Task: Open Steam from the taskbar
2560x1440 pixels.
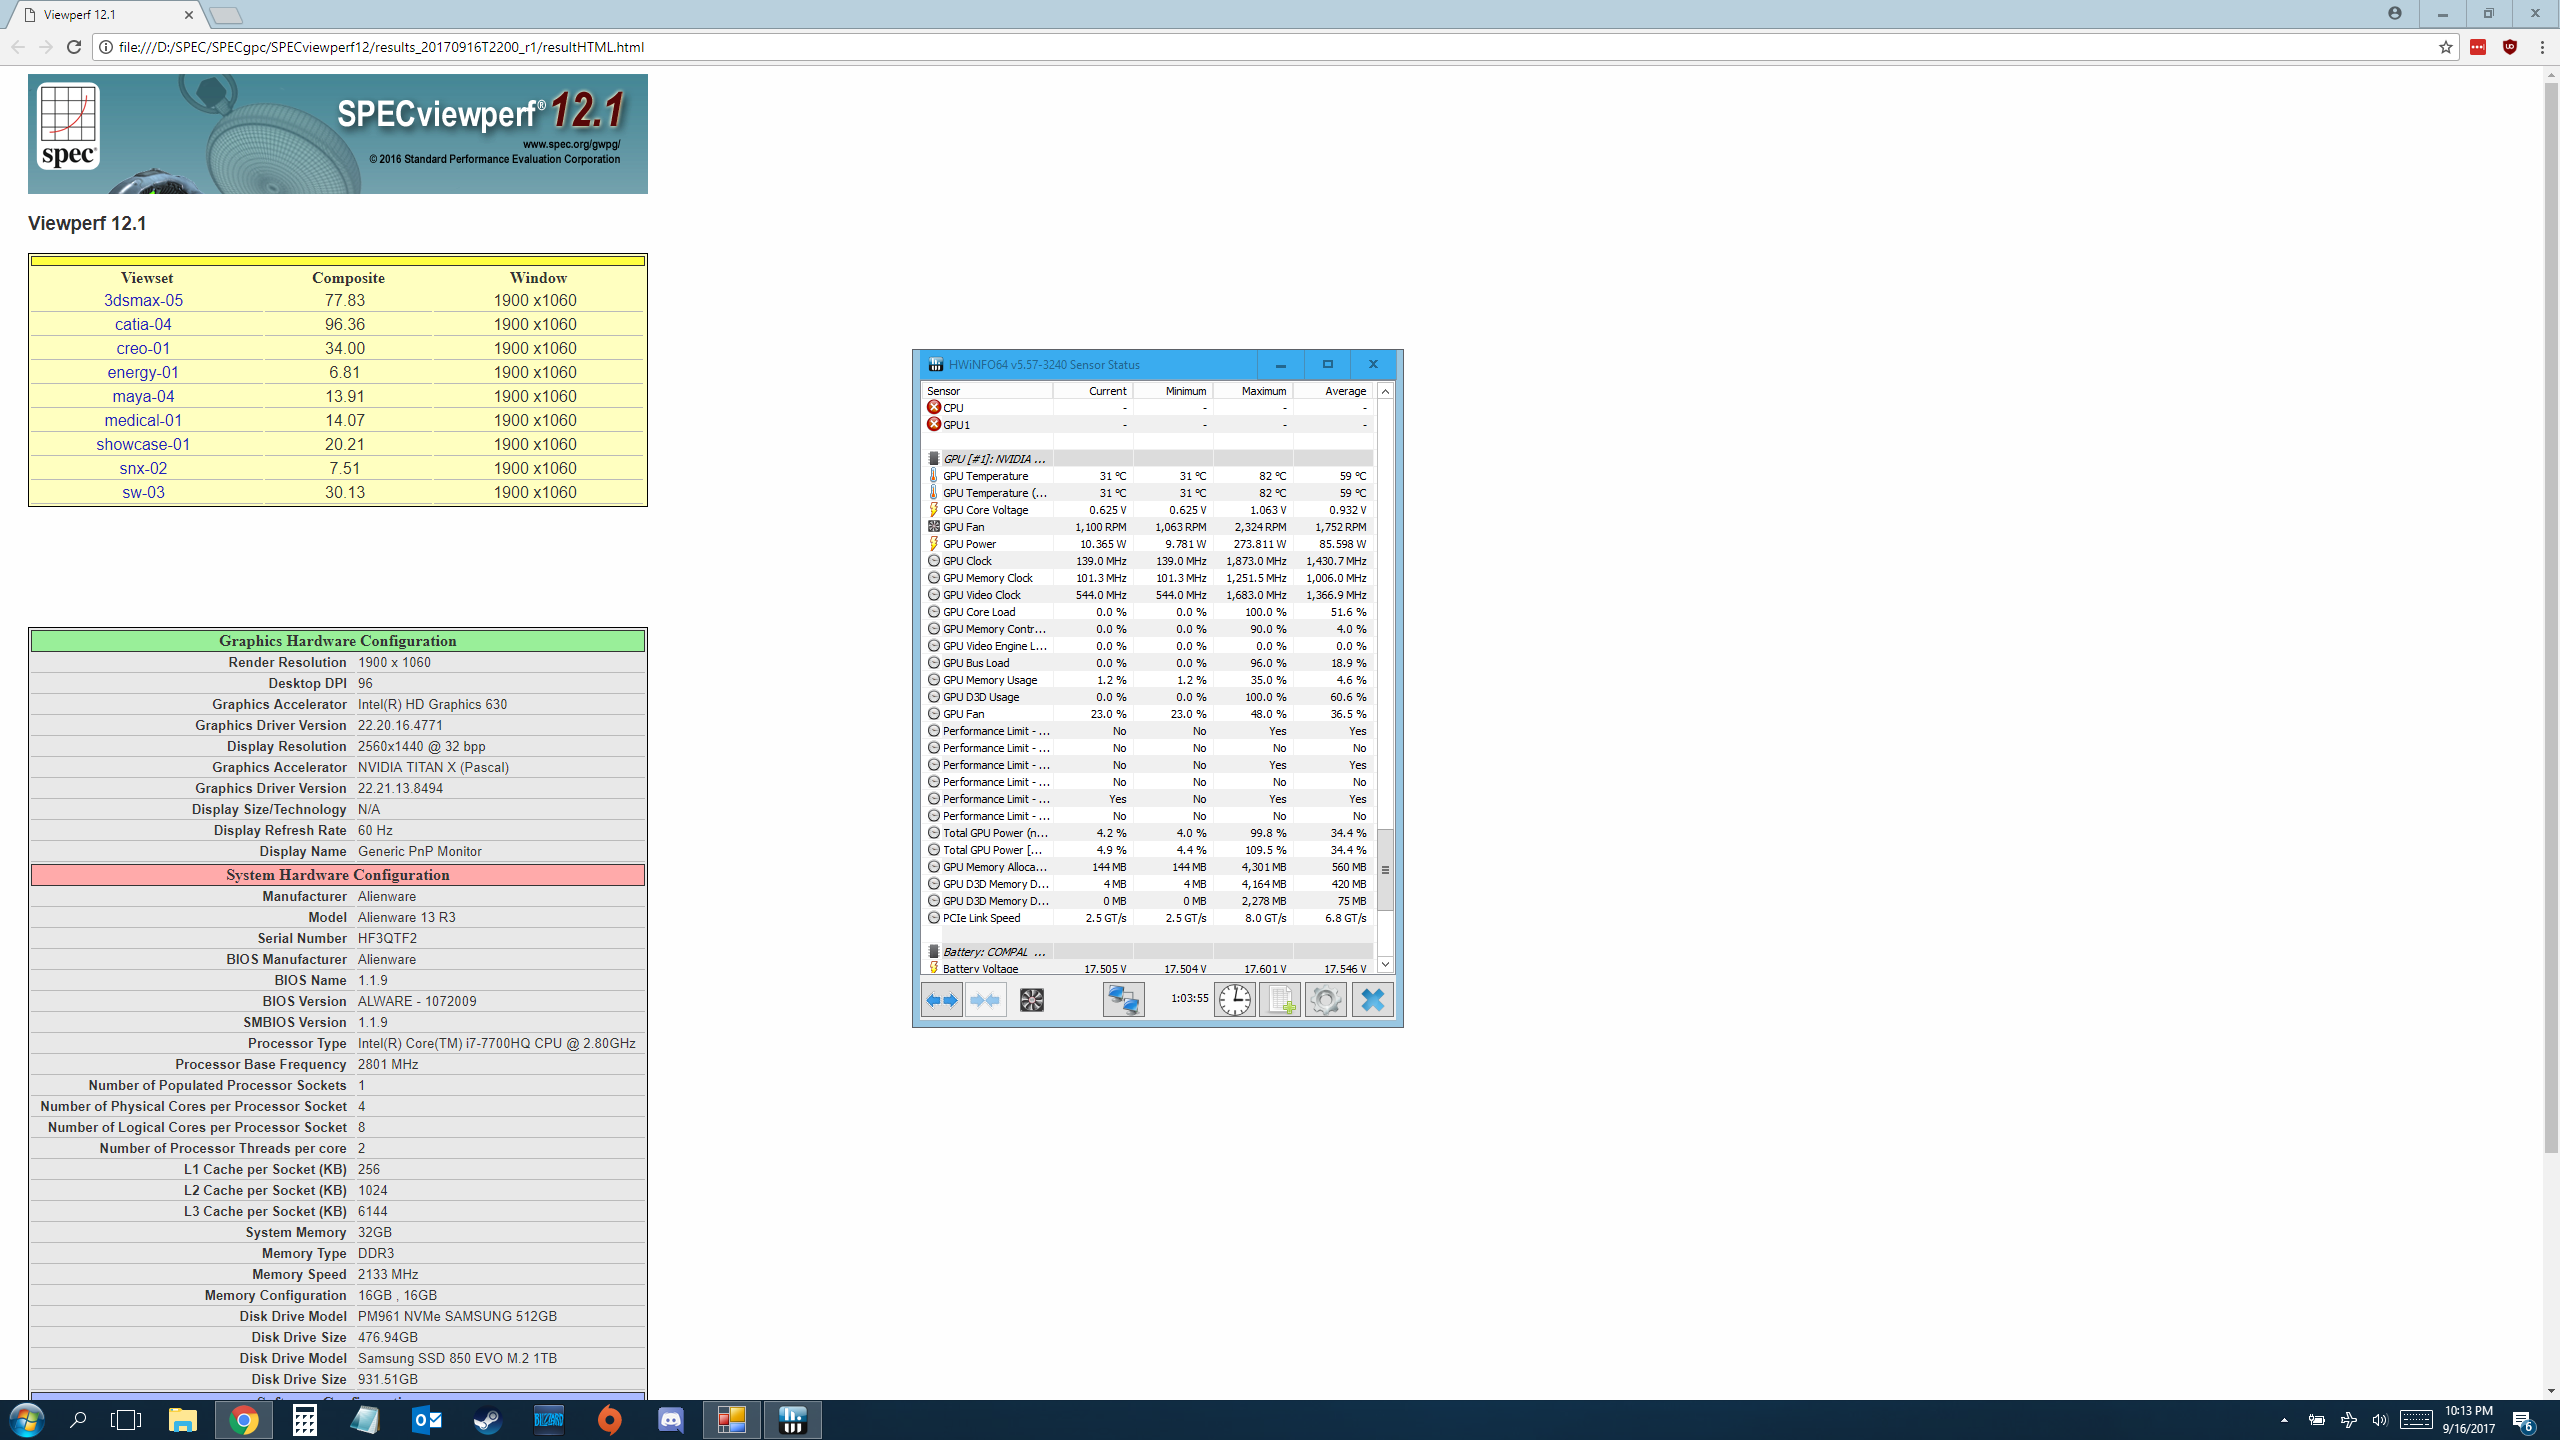Action: (x=487, y=1419)
